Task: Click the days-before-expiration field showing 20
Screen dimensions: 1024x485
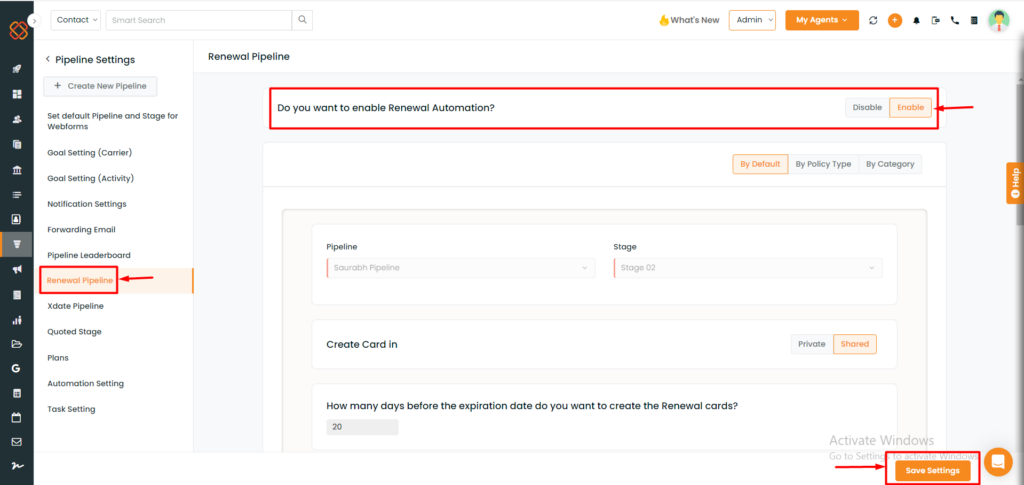Action: pyautogui.click(x=362, y=427)
